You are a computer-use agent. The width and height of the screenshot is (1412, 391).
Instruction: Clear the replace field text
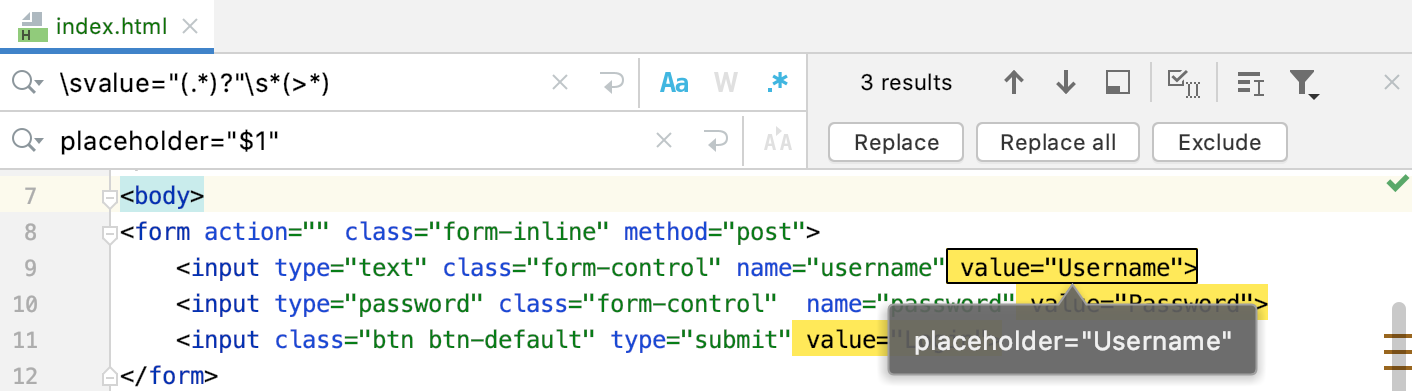(663, 142)
